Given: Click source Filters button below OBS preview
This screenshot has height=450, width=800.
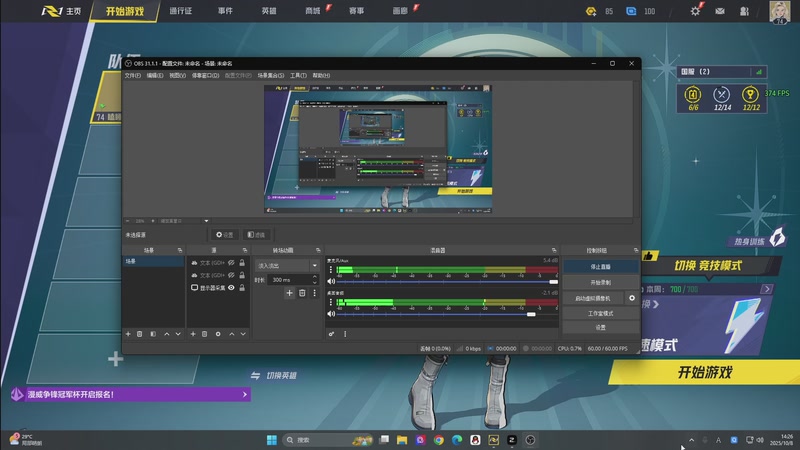Looking at the screenshot, I should 257,235.
